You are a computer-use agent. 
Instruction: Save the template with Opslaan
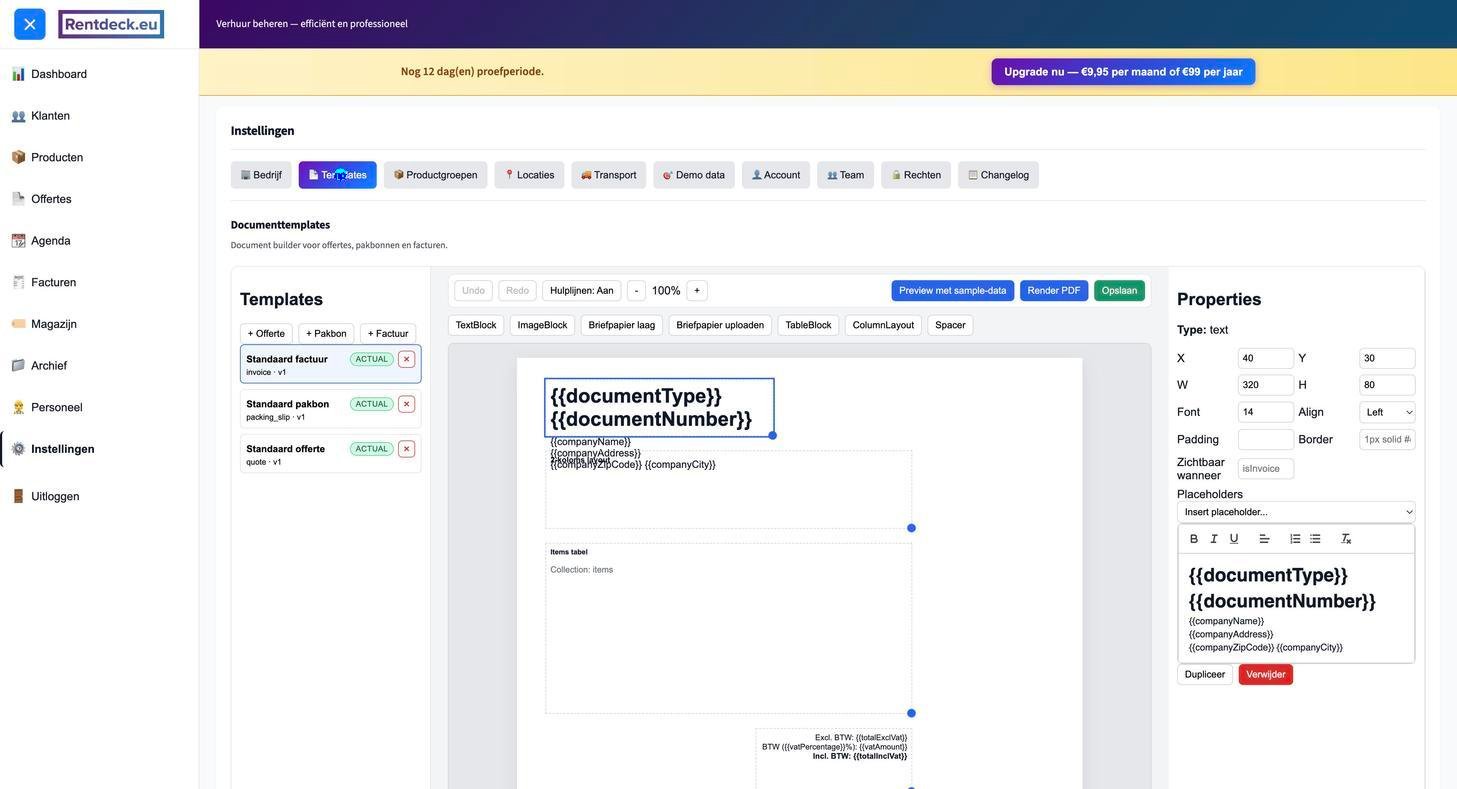1119,291
